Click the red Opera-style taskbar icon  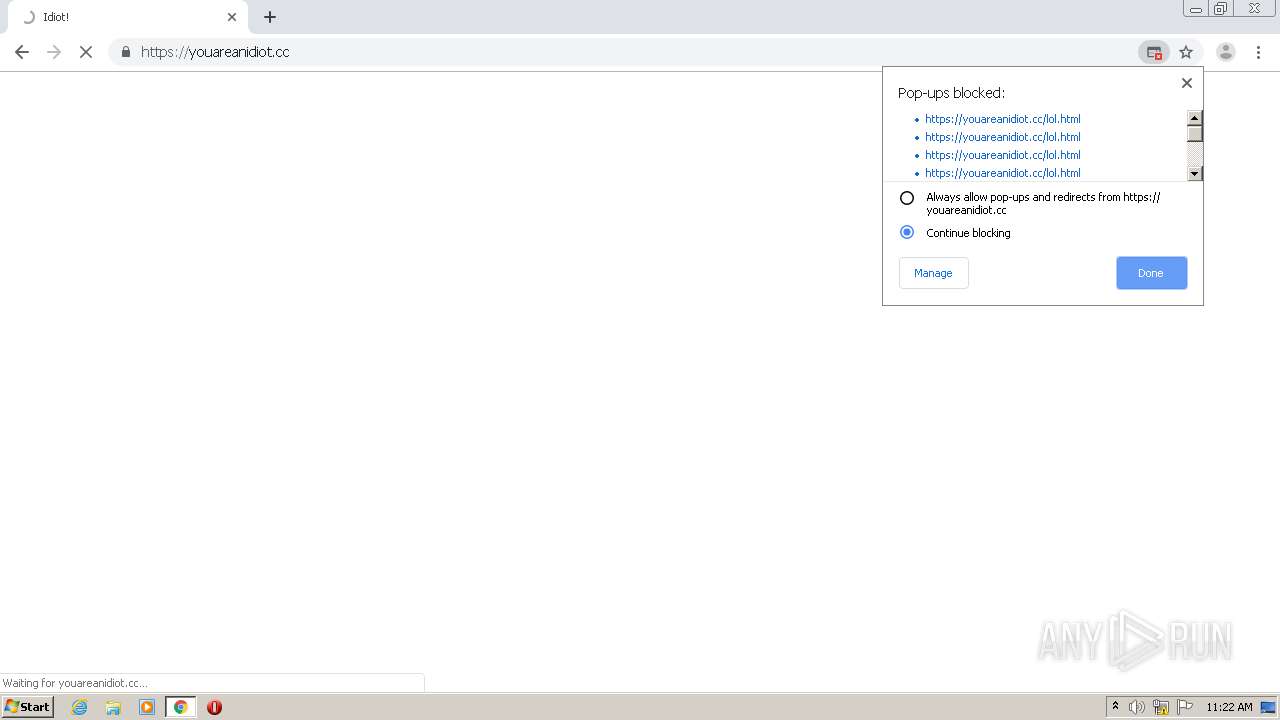[x=214, y=707]
